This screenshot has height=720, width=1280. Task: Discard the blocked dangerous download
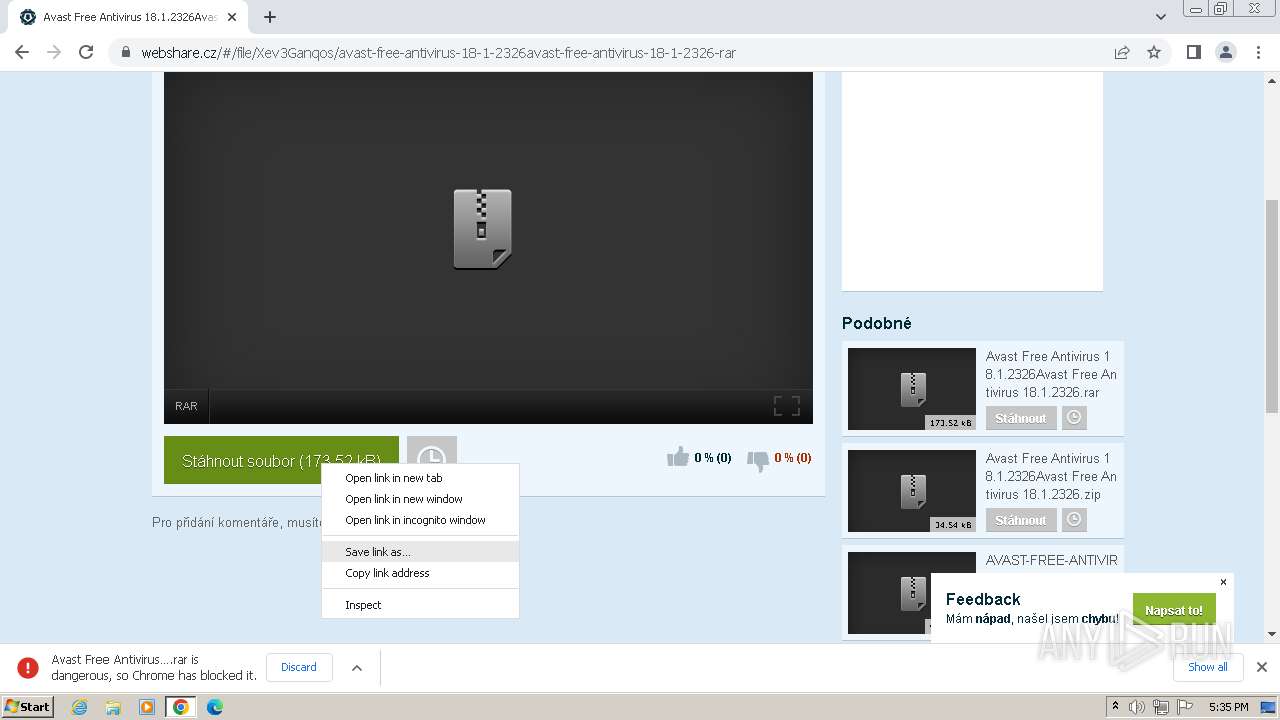tap(299, 667)
